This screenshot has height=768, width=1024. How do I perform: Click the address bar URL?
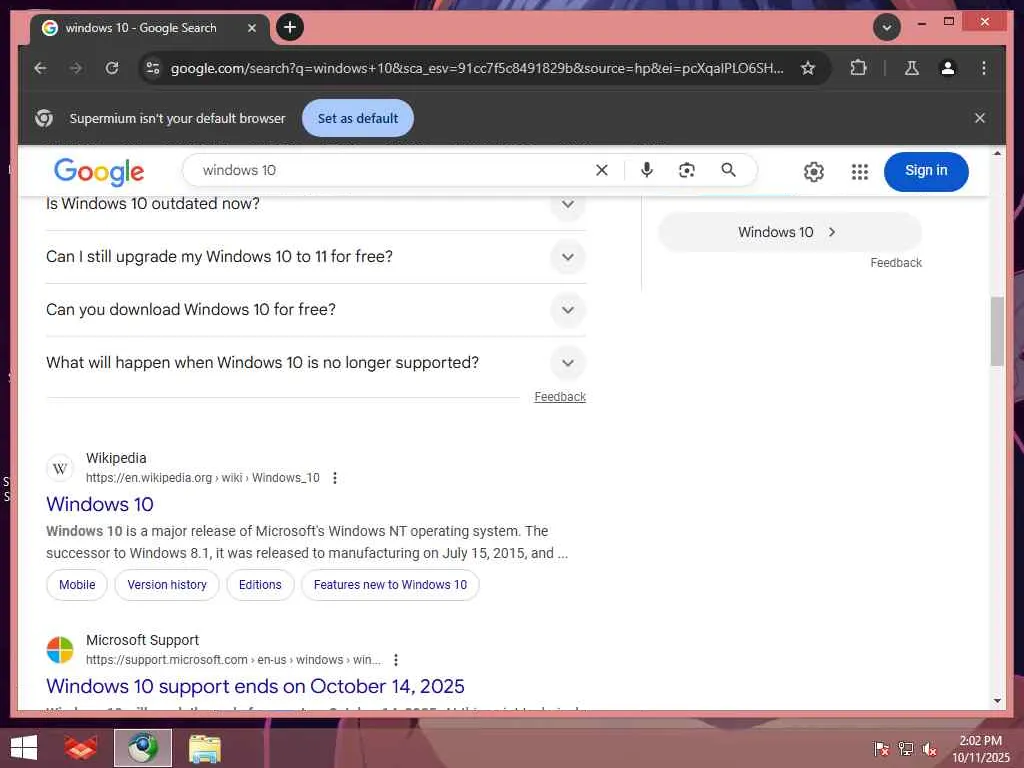tap(477, 68)
